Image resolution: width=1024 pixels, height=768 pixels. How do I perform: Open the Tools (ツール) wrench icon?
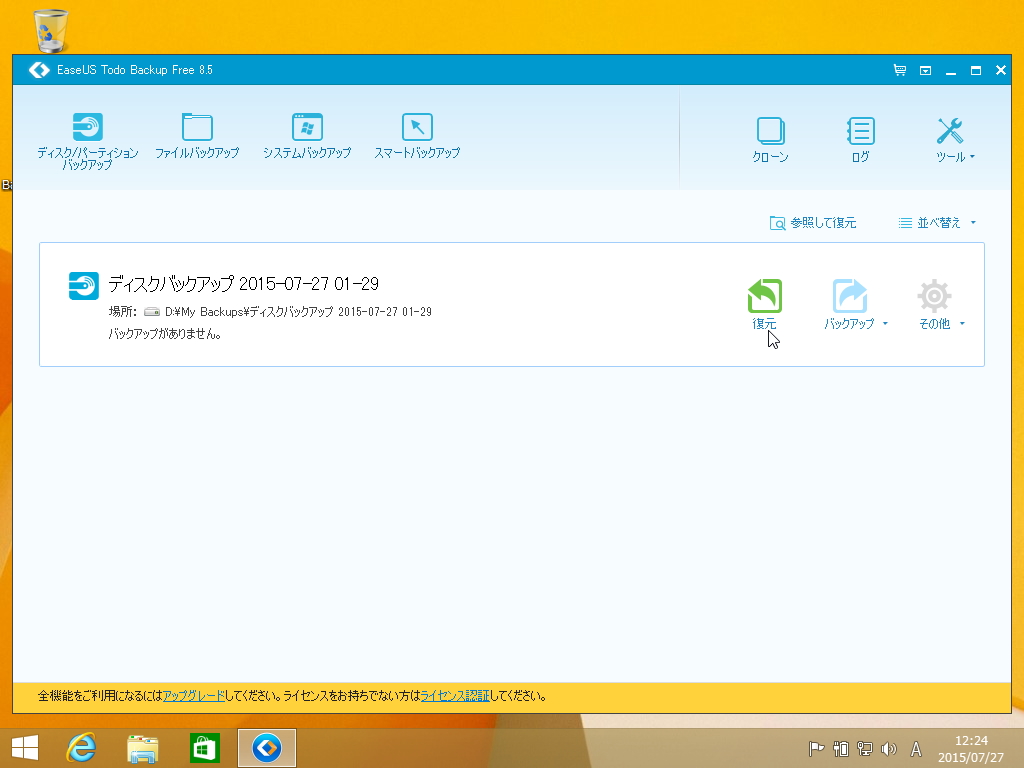(x=950, y=131)
